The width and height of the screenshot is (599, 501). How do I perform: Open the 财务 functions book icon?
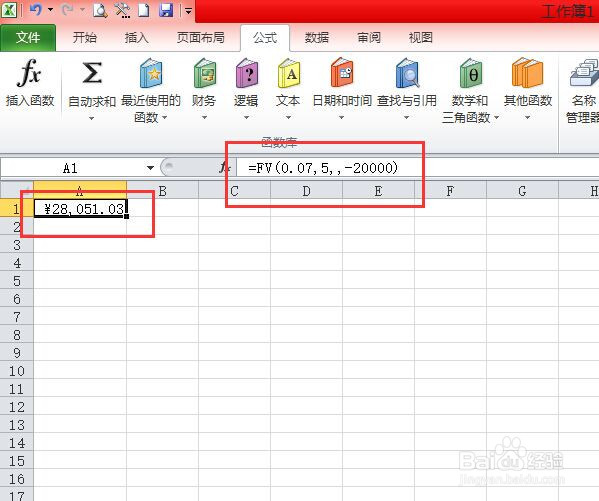coord(204,73)
